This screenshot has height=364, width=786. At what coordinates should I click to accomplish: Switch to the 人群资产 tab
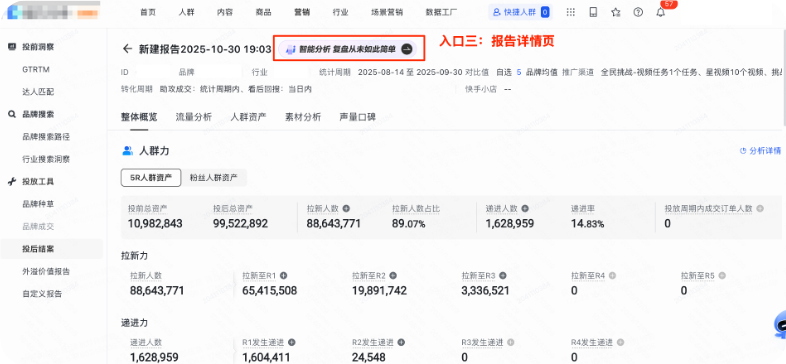pos(248,117)
